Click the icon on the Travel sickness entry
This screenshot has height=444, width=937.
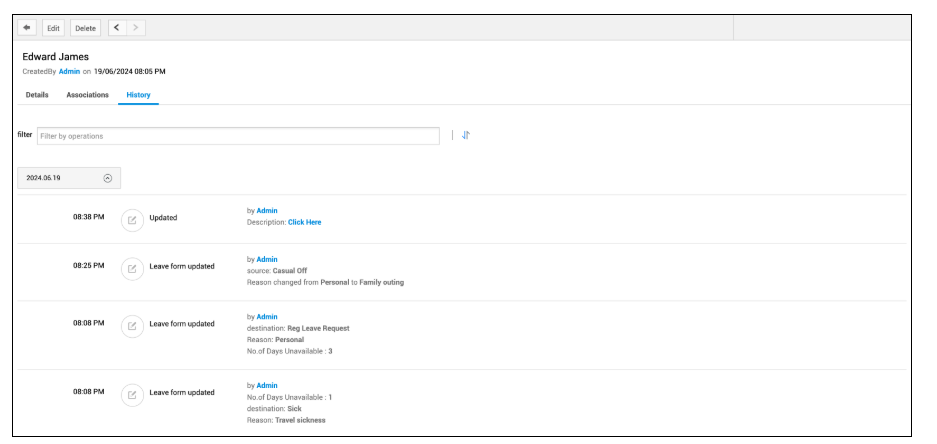[132, 393]
